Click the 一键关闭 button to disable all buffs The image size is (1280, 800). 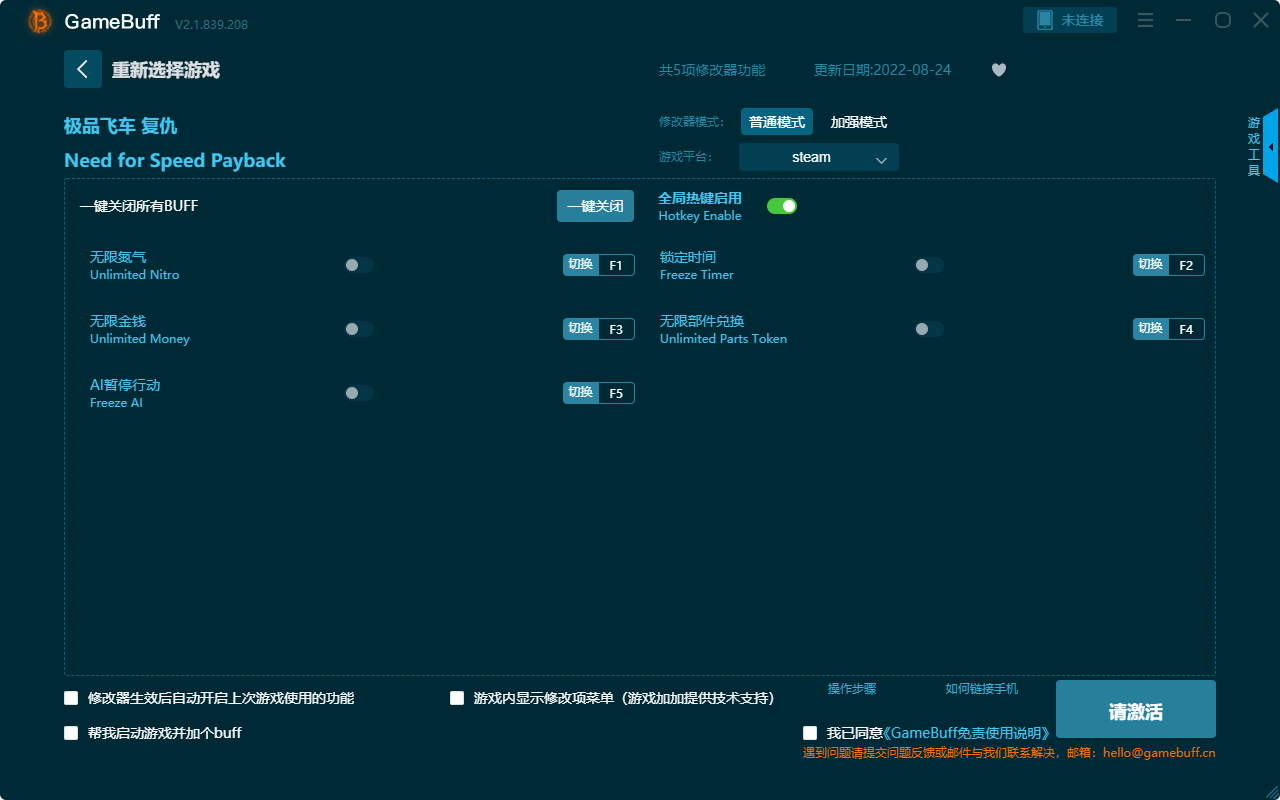(595, 205)
